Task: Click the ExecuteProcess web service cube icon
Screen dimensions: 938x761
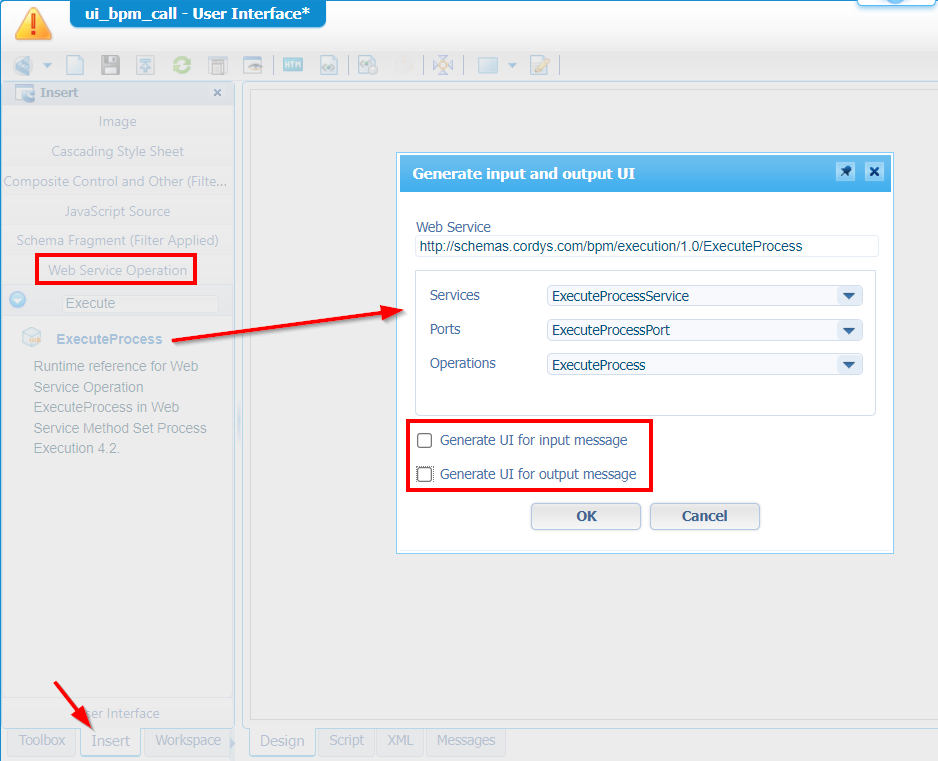Action: click(x=32, y=338)
